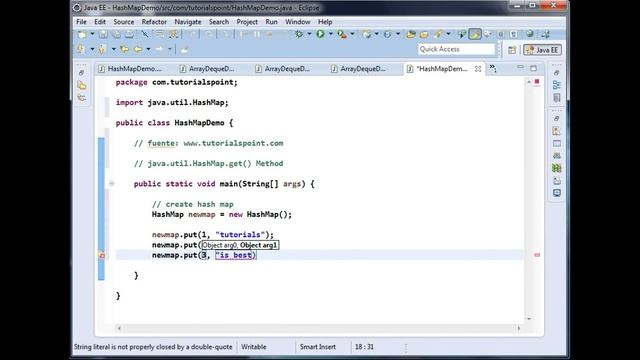Open the File menu

[81, 22]
